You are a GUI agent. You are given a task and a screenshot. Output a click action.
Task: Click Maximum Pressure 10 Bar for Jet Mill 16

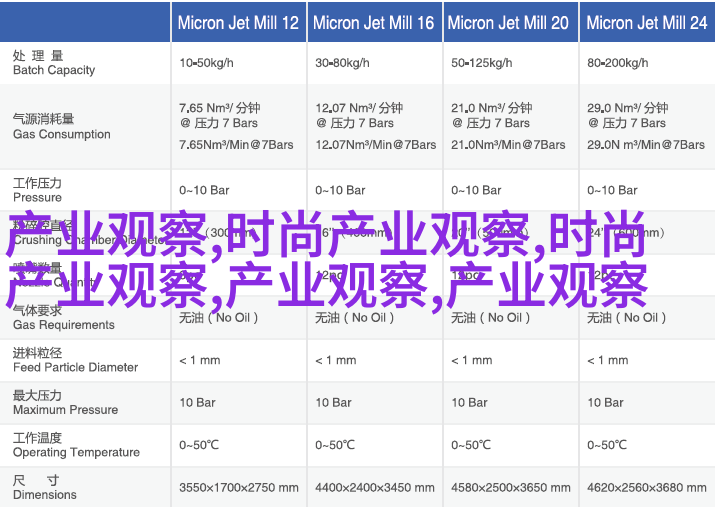(x=333, y=402)
